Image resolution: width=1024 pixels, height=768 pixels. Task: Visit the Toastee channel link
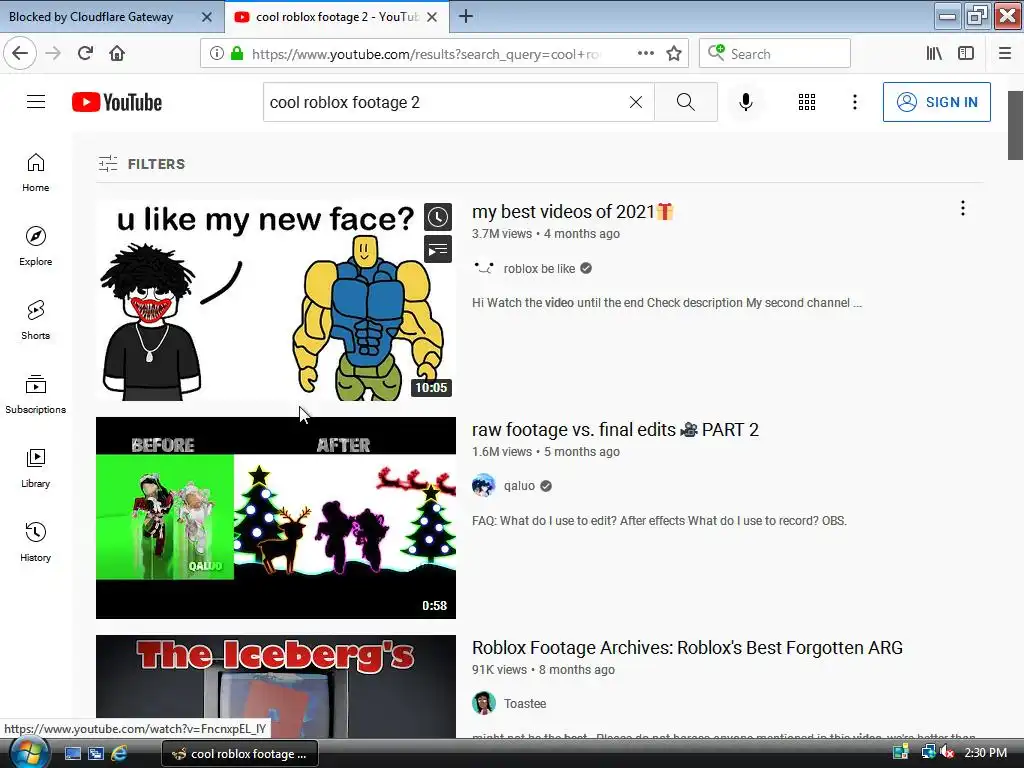tap(525, 703)
